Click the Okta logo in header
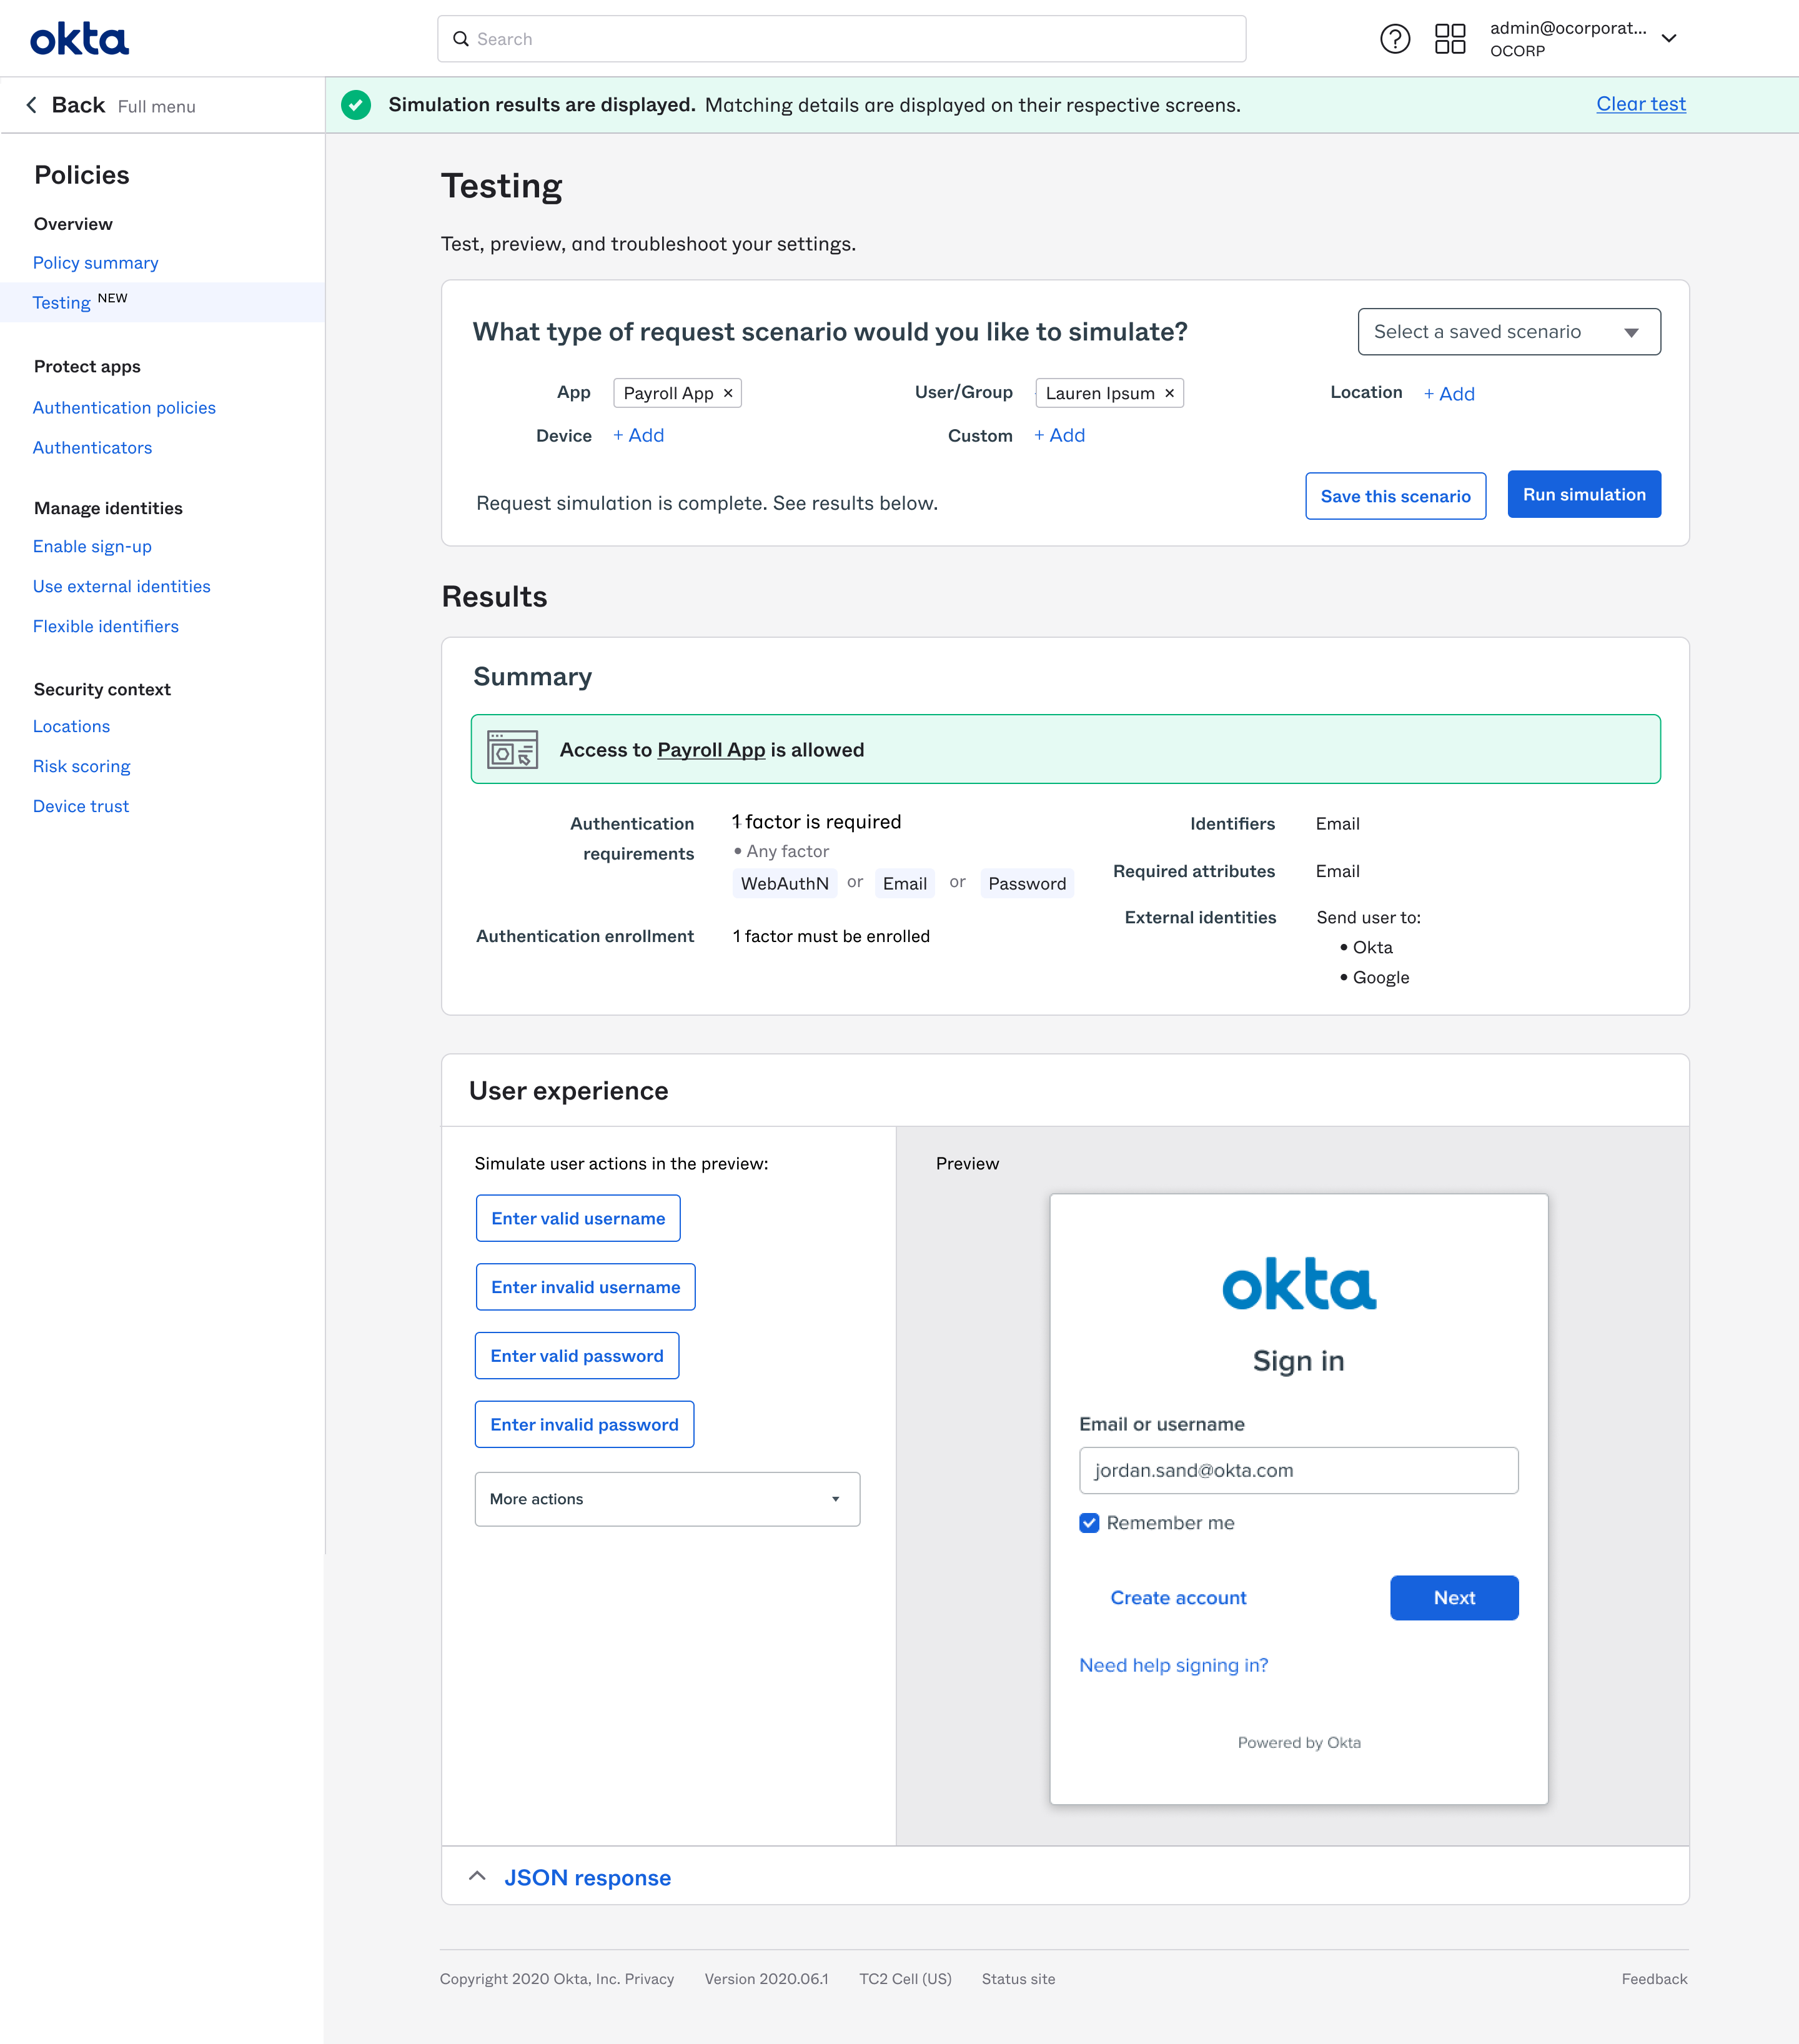The image size is (1799, 2044). tap(79, 39)
